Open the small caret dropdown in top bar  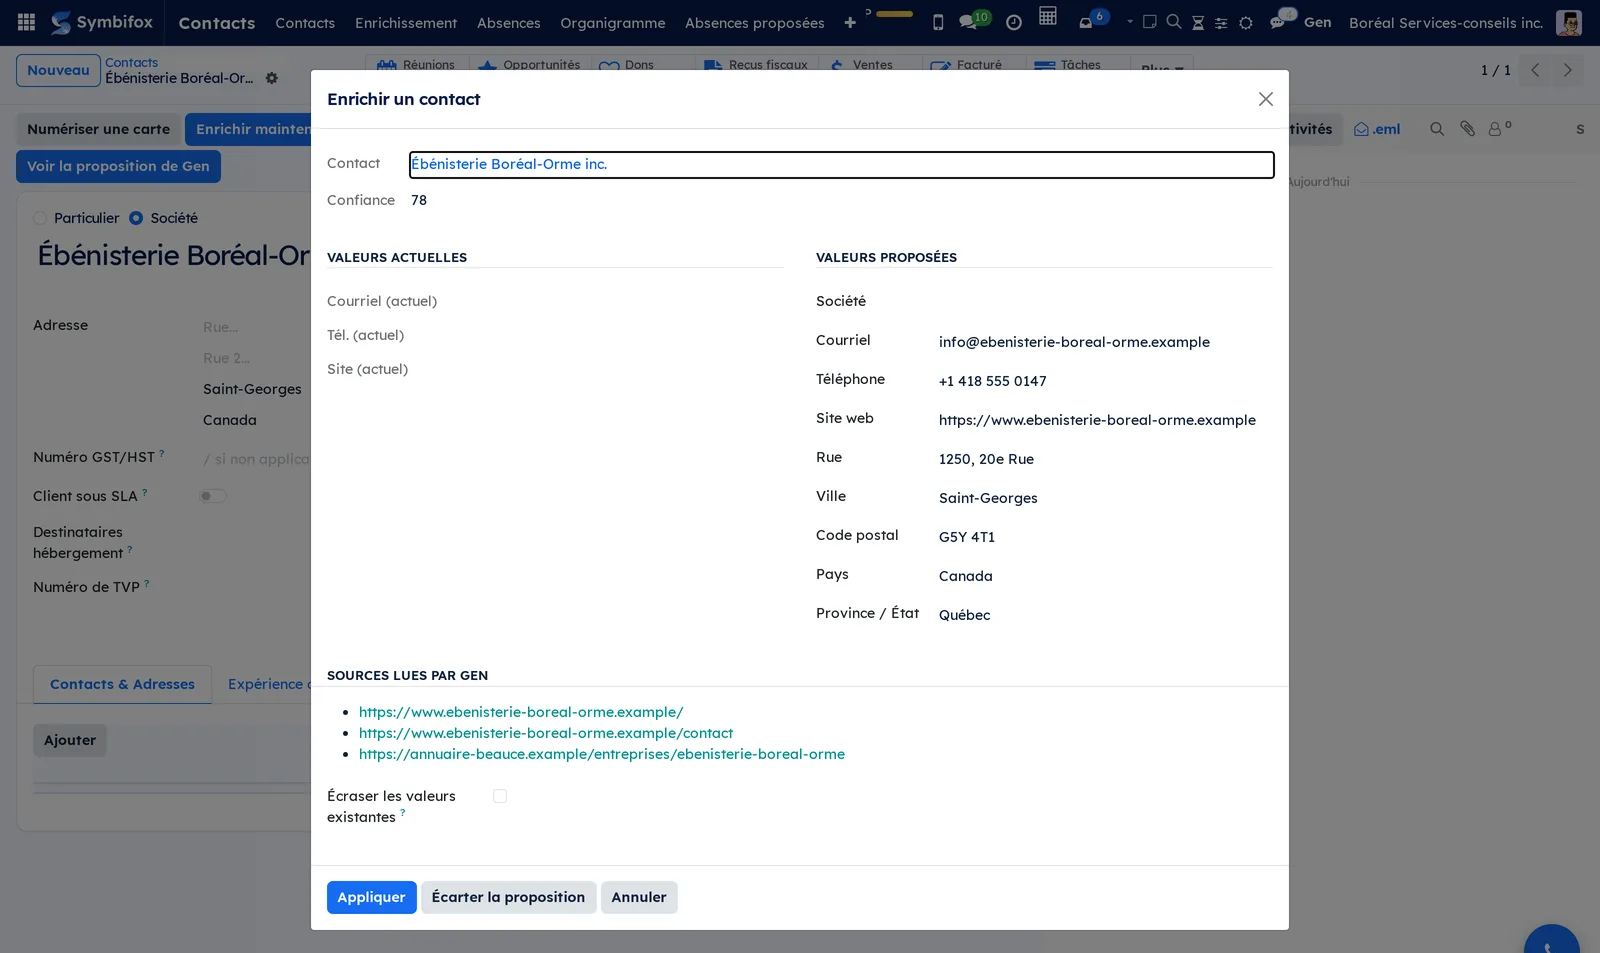tap(1130, 21)
